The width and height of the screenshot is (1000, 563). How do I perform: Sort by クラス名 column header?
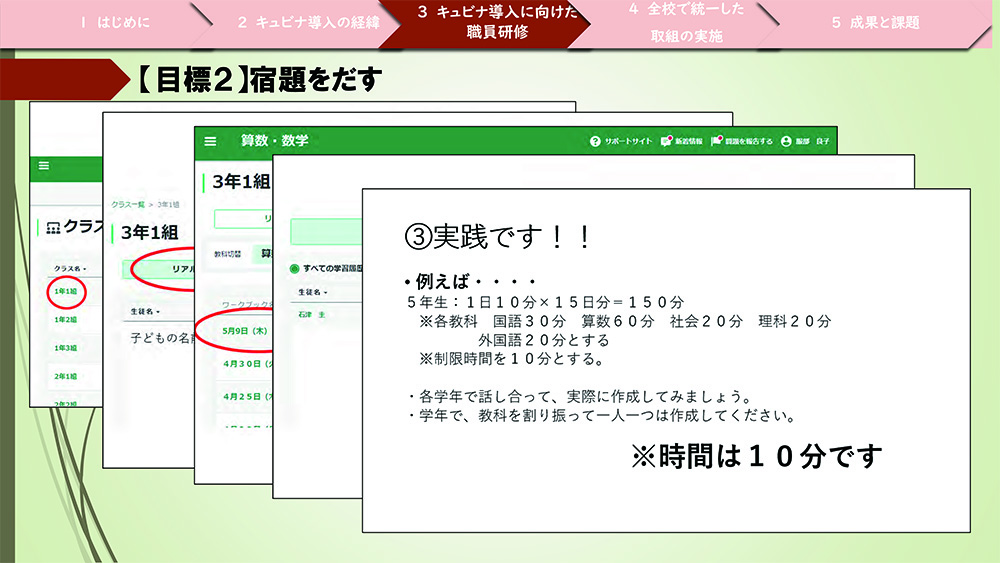point(70,269)
